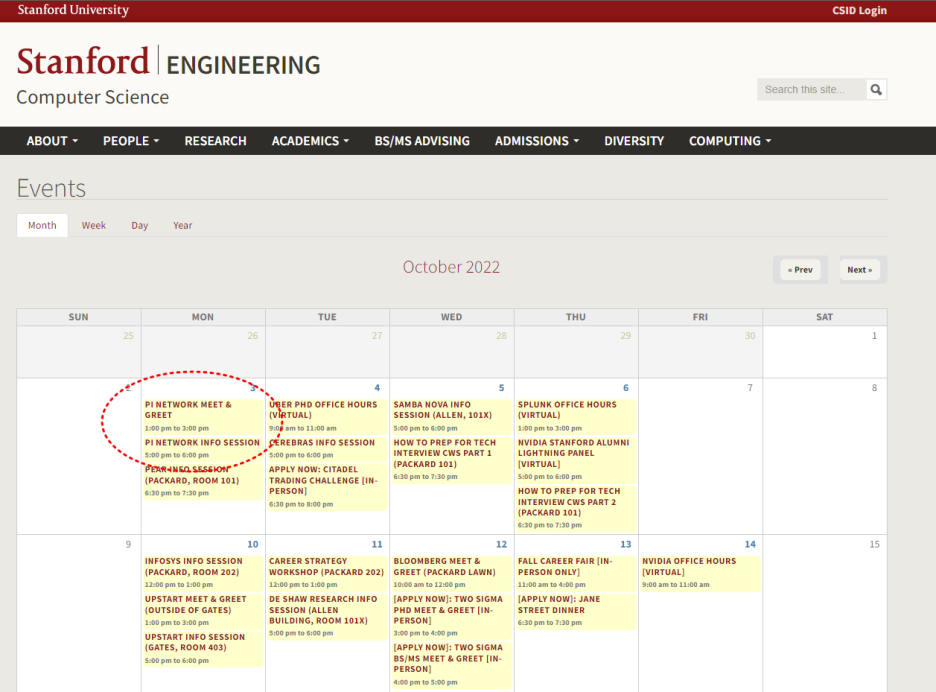Click day number 12 in calendar
The image size is (936, 692).
click(501, 544)
